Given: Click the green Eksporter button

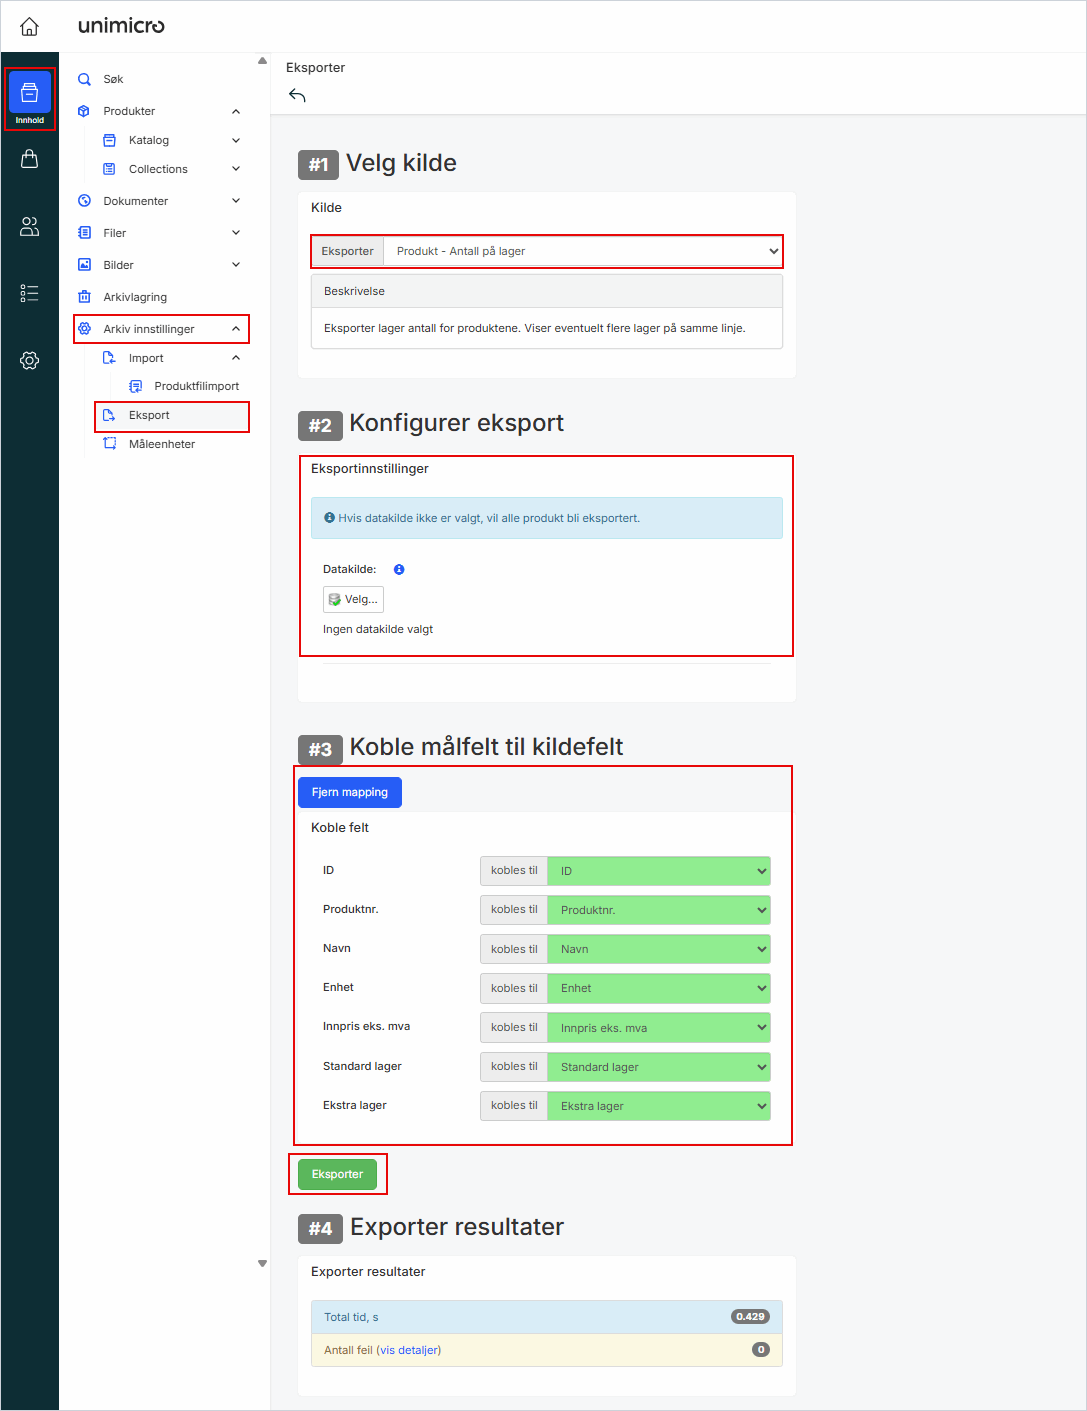Looking at the screenshot, I should pos(337,1174).
